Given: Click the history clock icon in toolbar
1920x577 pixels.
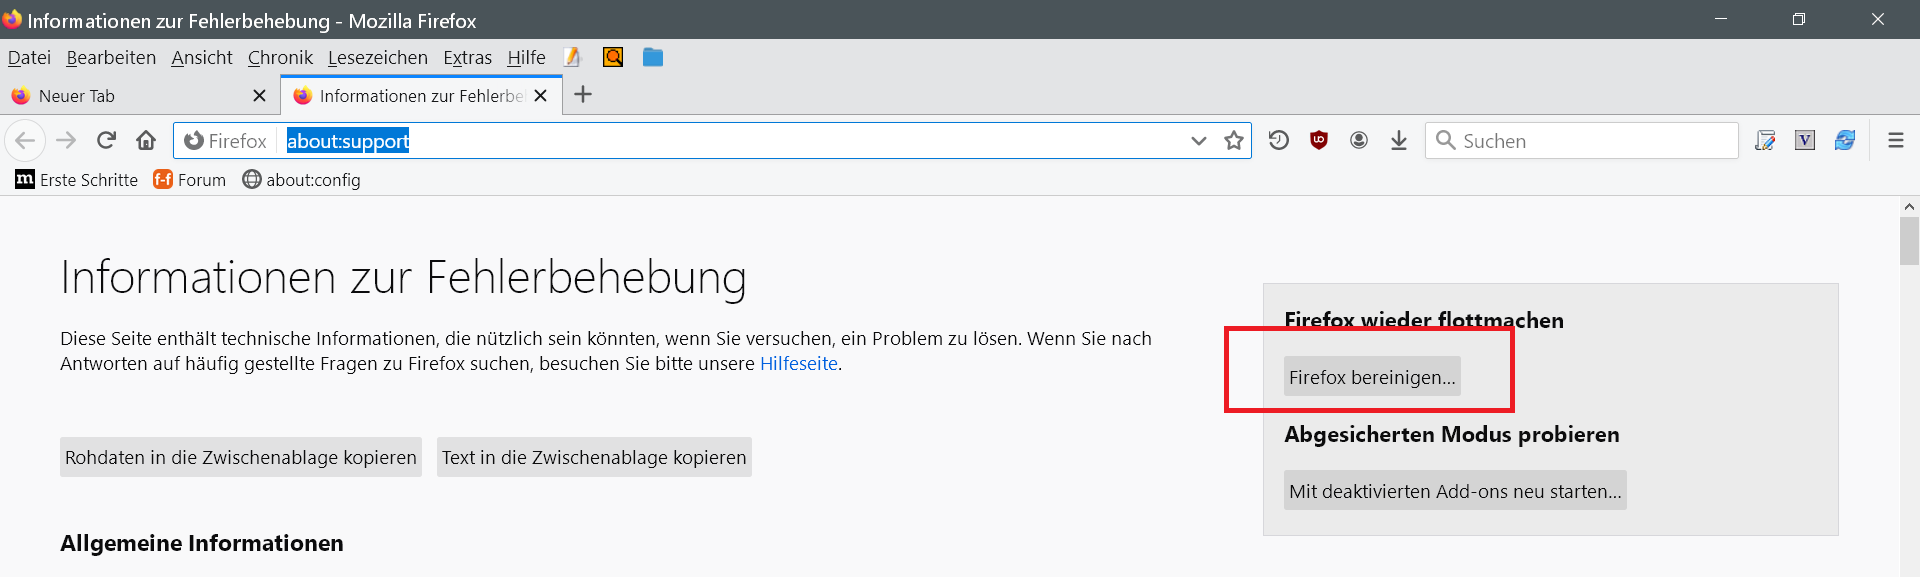Looking at the screenshot, I should coord(1279,141).
